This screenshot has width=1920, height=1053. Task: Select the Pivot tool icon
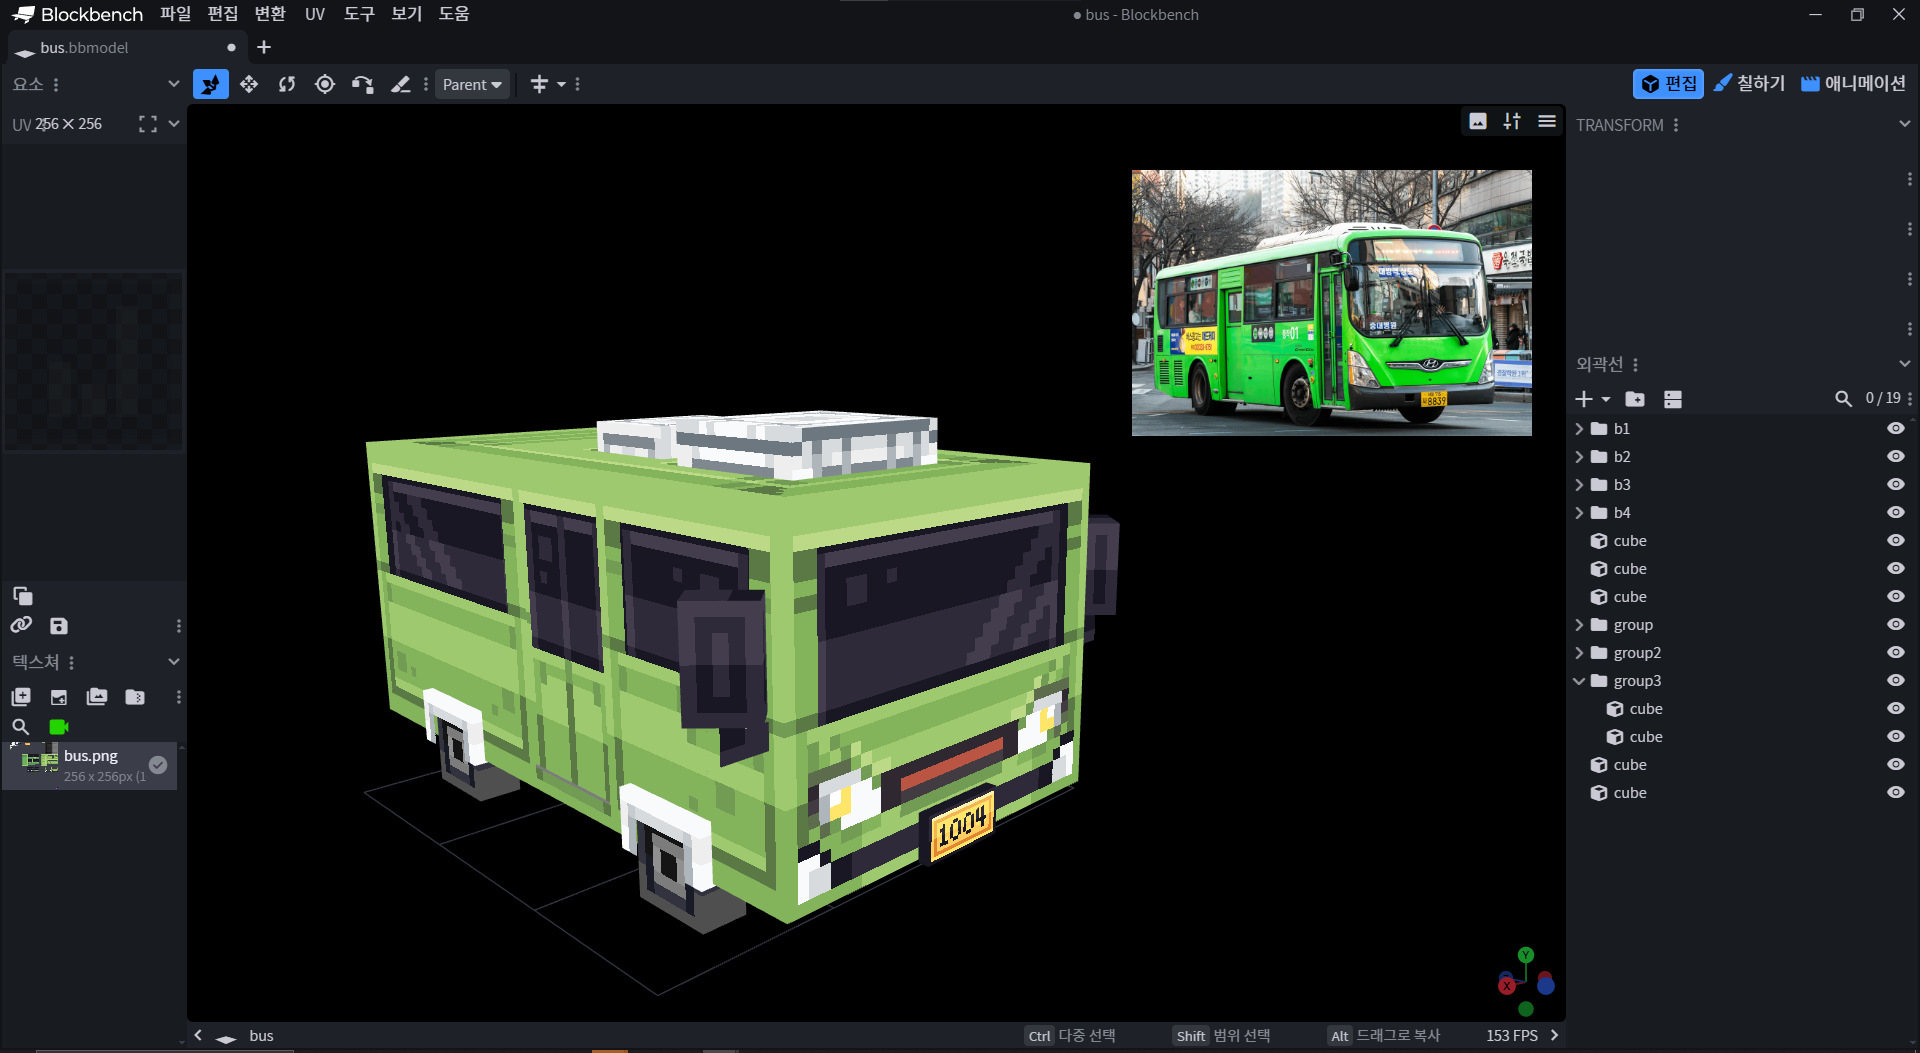pyautogui.click(x=325, y=85)
